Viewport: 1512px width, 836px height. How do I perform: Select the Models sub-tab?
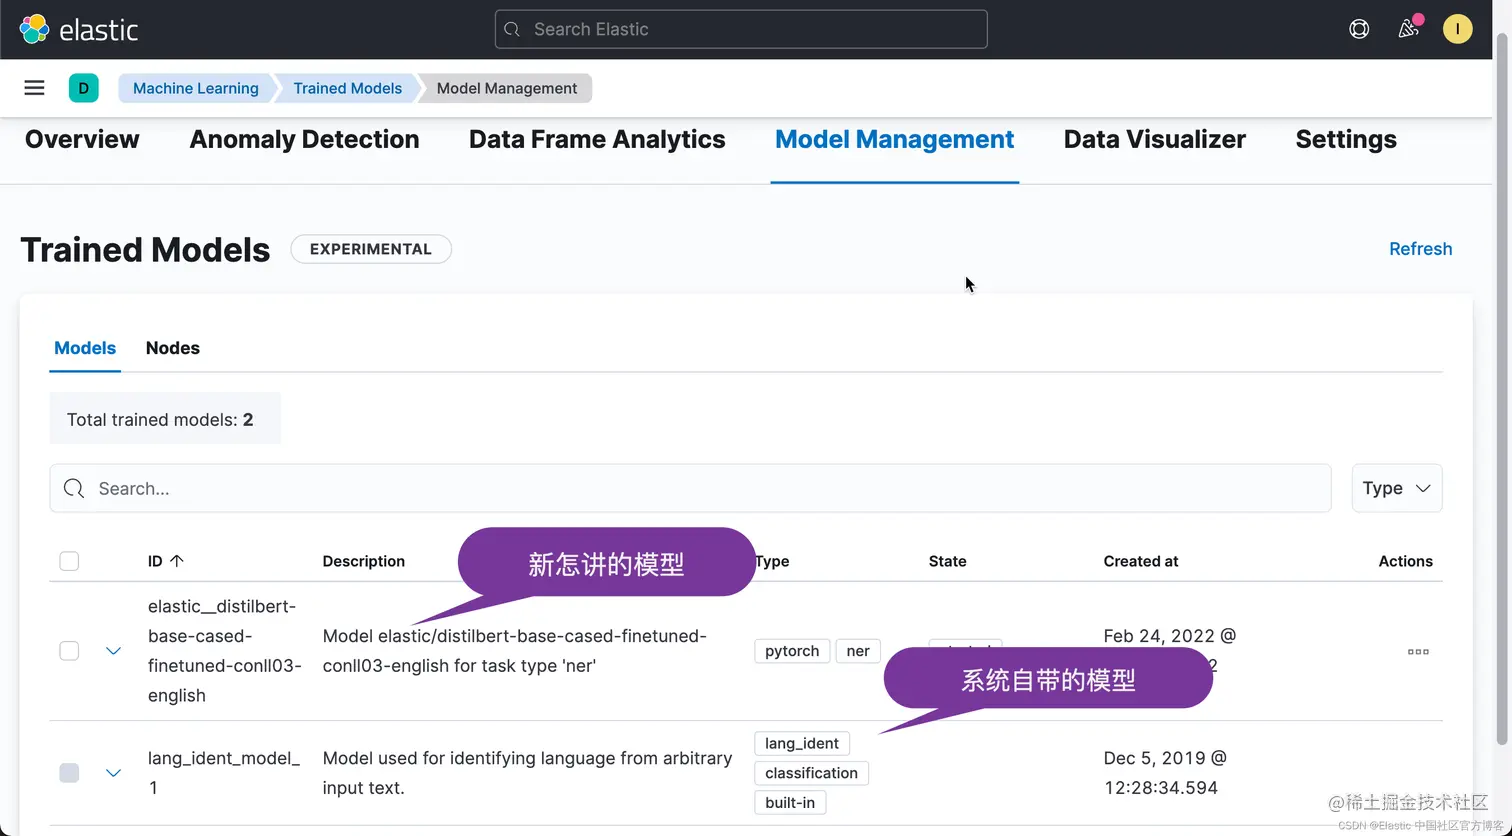coord(85,348)
